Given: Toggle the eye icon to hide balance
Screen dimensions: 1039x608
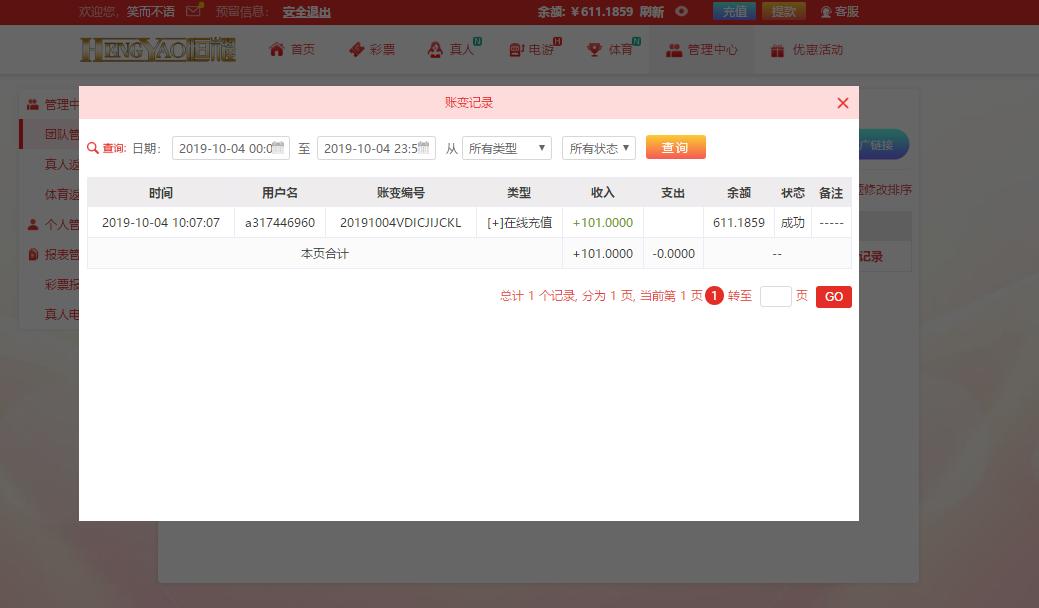Looking at the screenshot, I should coord(681,11).
